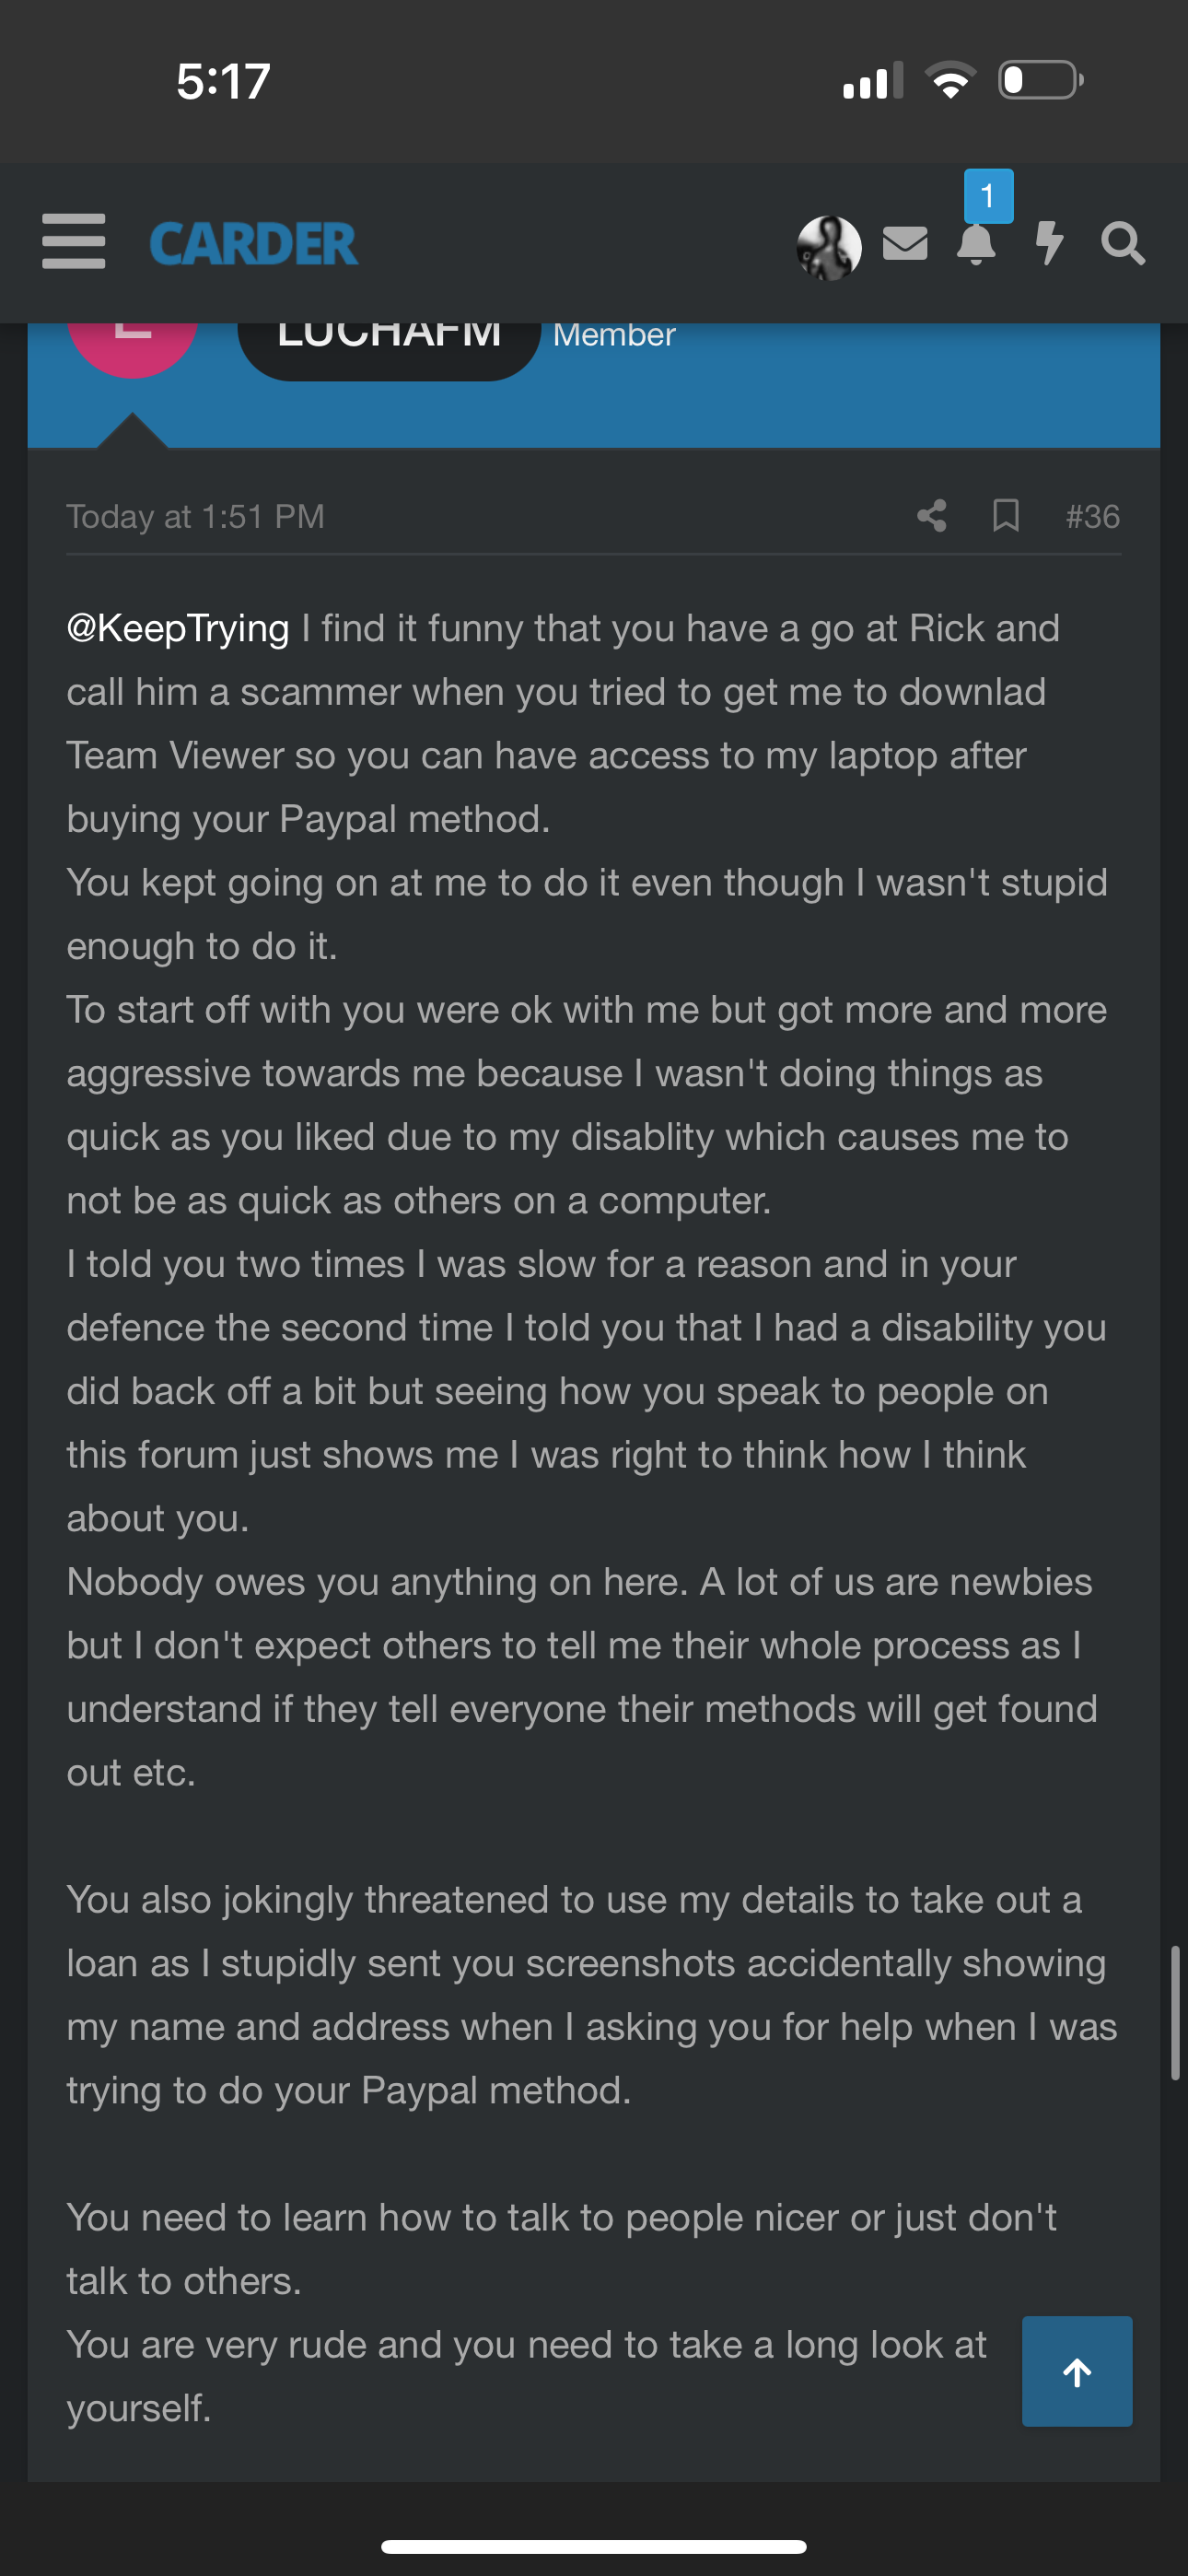Screen dimensions: 1188x2576
Task: Open the forum search magnifier icon
Action: click(1122, 244)
